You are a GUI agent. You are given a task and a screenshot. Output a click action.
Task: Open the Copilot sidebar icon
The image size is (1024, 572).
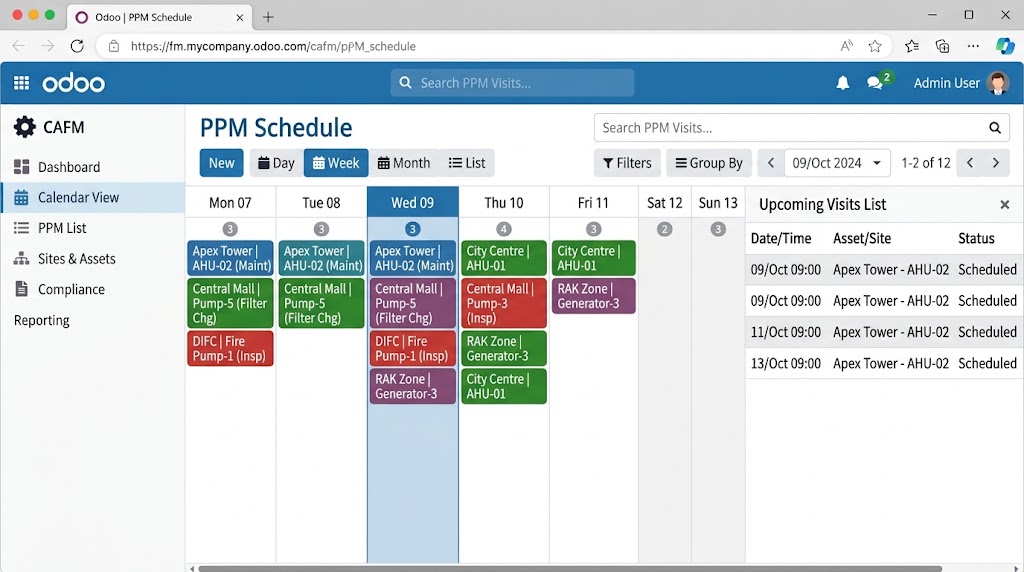[1005, 46]
